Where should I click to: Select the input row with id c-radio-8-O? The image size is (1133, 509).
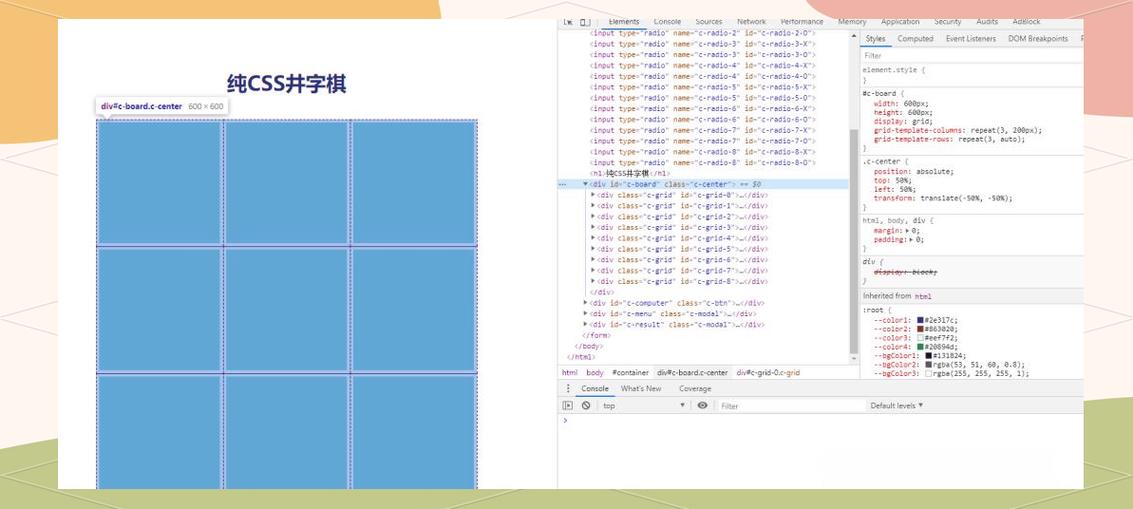point(702,163)
